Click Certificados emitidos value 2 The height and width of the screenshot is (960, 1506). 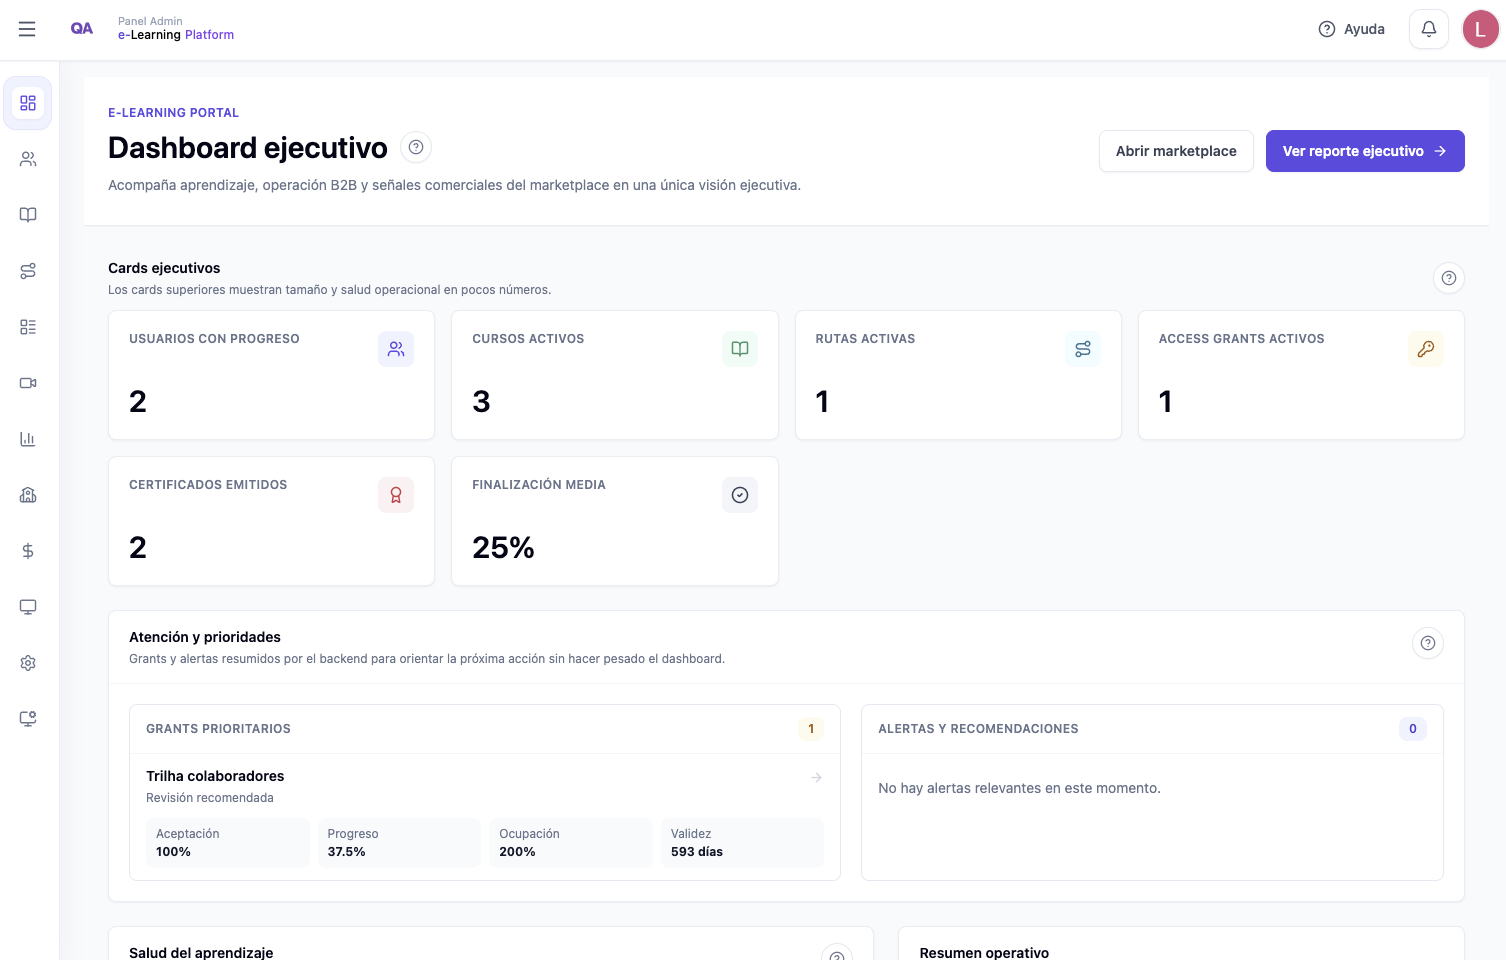(138, 548)
